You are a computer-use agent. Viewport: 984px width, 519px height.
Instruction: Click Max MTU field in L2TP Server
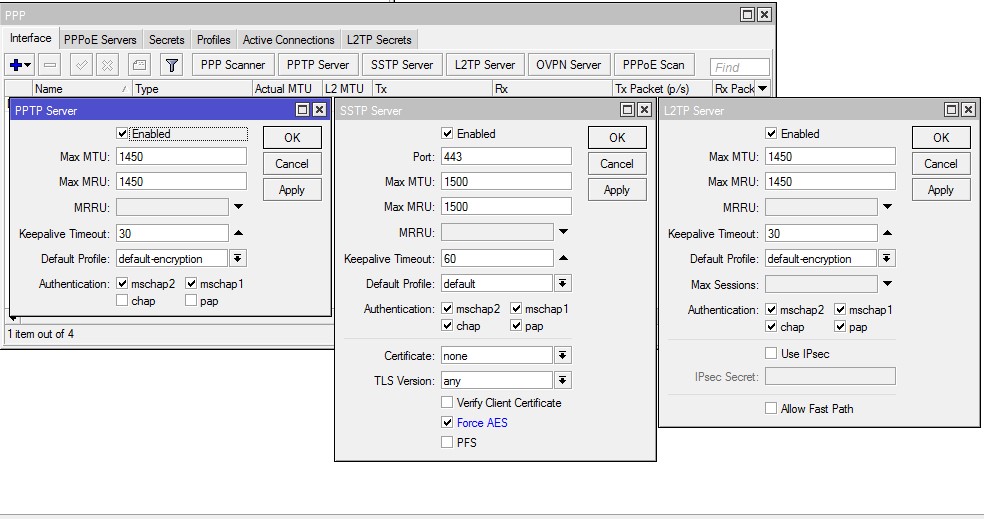(x=830, y=156)
